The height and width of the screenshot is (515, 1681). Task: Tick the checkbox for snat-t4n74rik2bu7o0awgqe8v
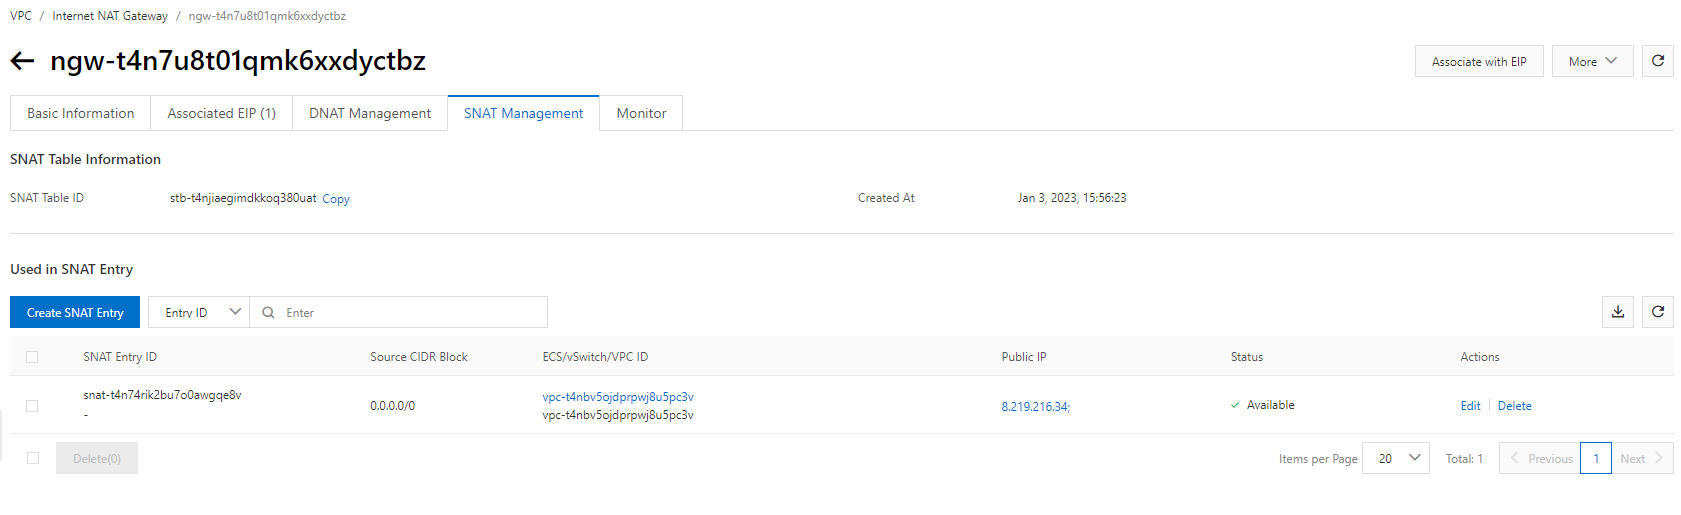click(x=32, y=406)
